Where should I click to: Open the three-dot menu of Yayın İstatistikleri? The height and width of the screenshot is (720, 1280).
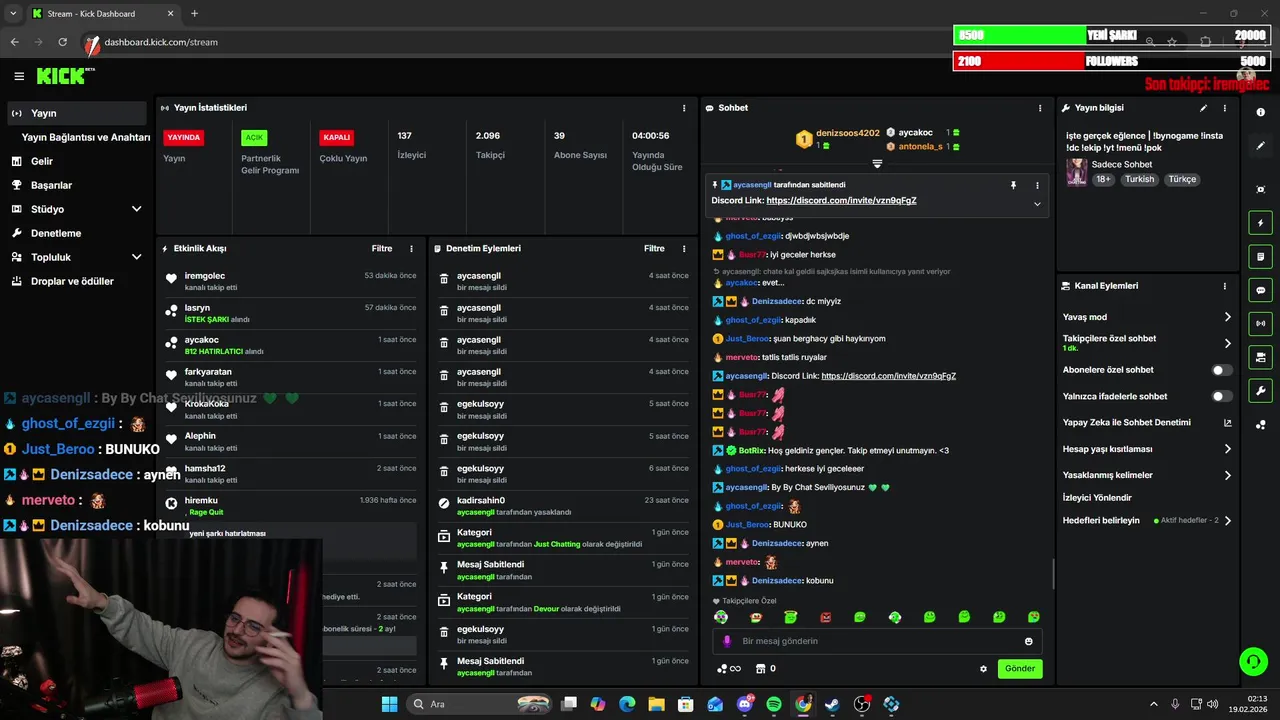point(684,108)
